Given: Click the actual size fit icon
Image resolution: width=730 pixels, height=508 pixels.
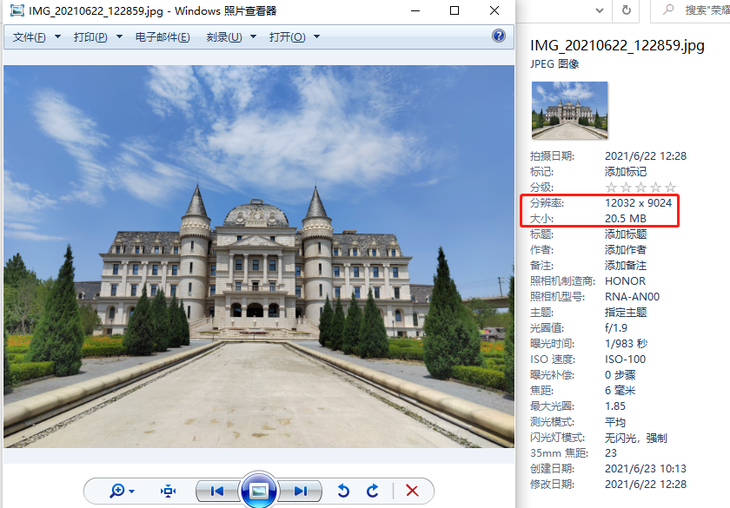Looking at the screenshot, I should click(x=168, y=490).
